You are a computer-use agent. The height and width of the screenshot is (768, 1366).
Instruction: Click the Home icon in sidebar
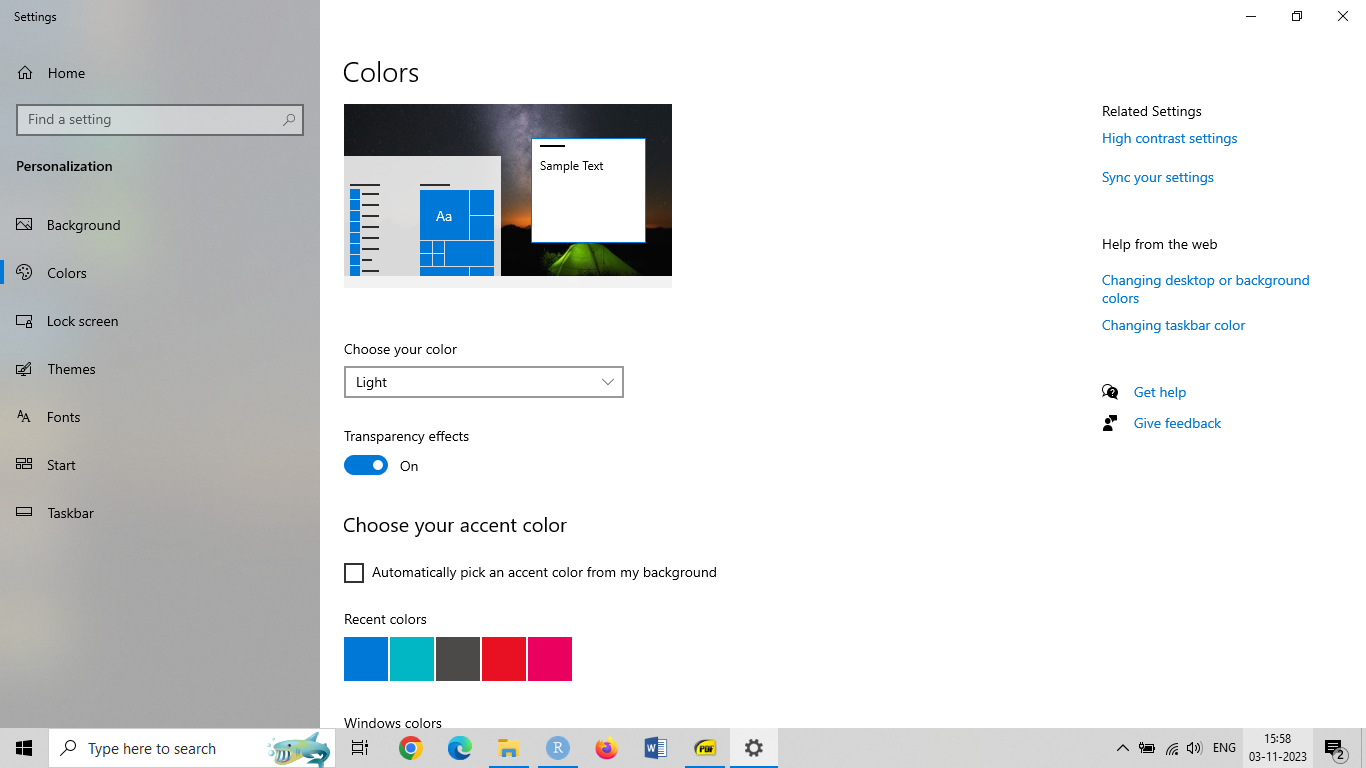(x=25, y=73)
